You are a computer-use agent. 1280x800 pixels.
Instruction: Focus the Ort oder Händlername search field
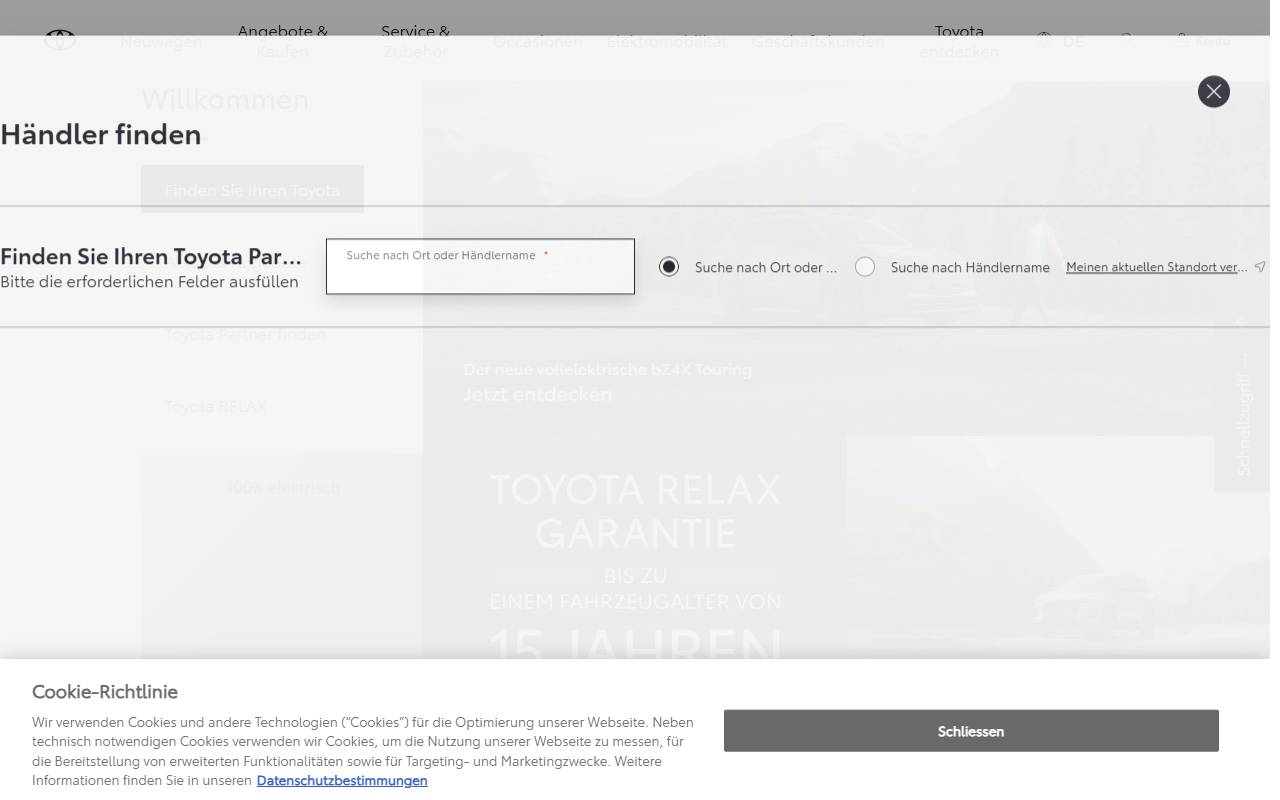[x=480, y=267]
